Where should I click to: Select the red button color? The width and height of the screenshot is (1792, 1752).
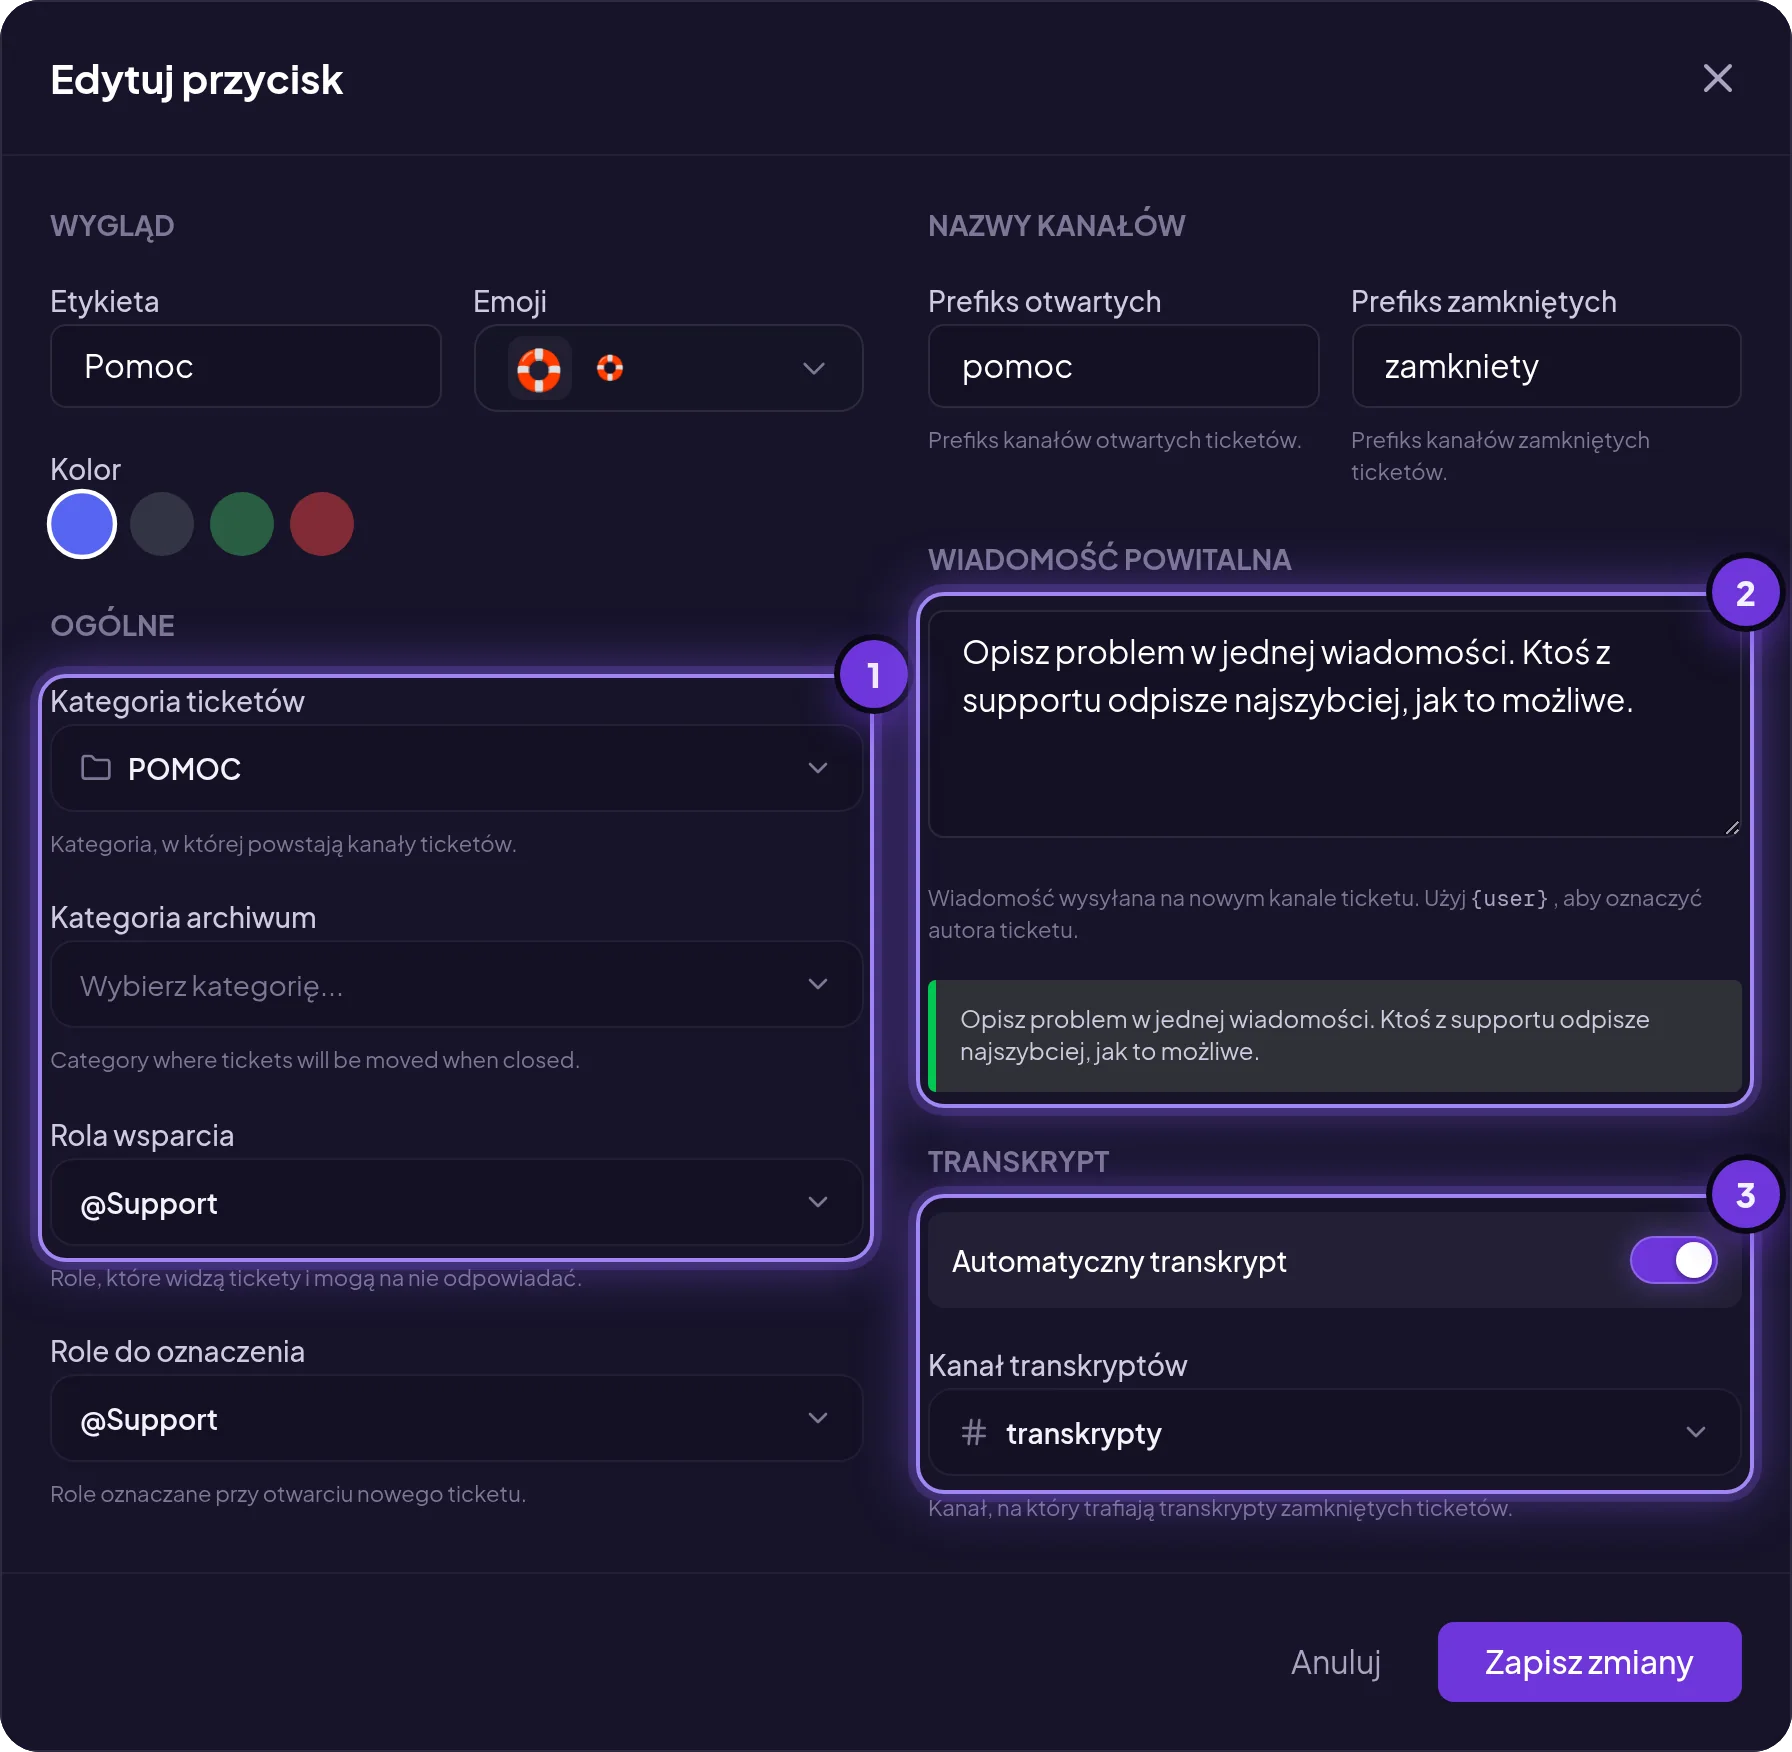tap(322, 524)
